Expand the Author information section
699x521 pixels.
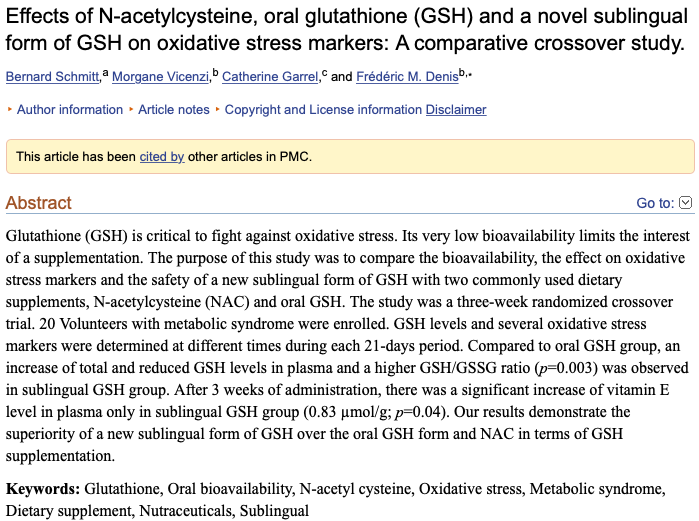tap(70, 110)
